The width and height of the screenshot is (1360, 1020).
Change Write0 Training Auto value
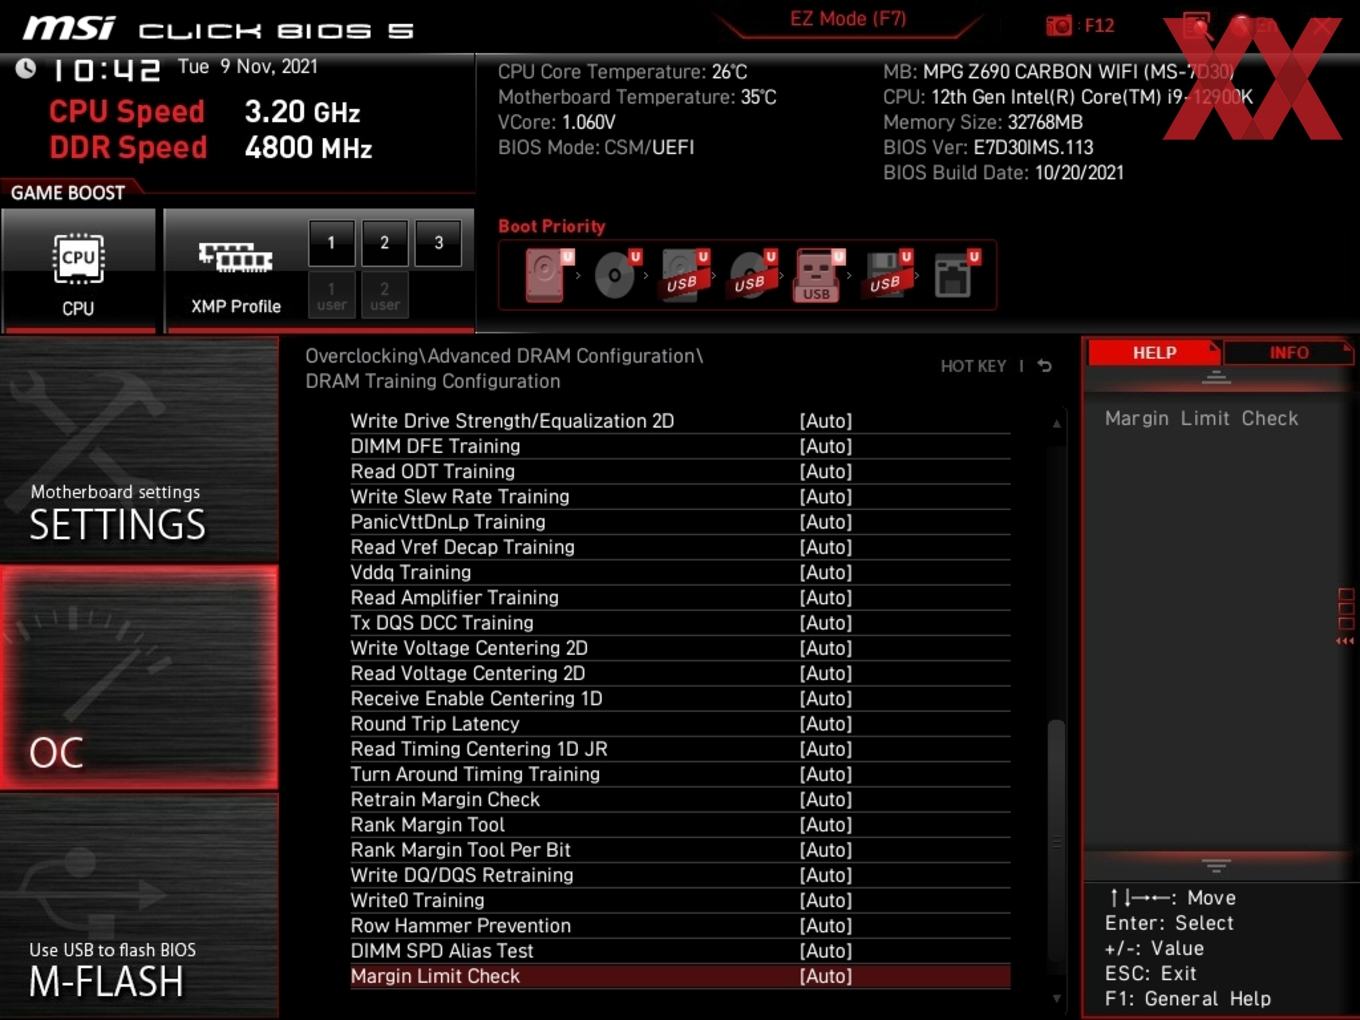click(x=826, y=900)
